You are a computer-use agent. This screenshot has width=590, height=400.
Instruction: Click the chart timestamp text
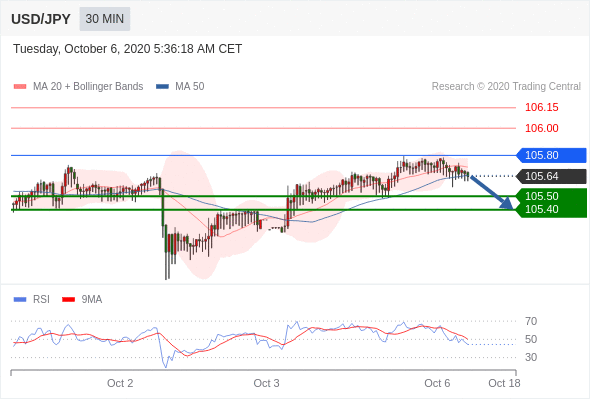[x=128, y=49]
